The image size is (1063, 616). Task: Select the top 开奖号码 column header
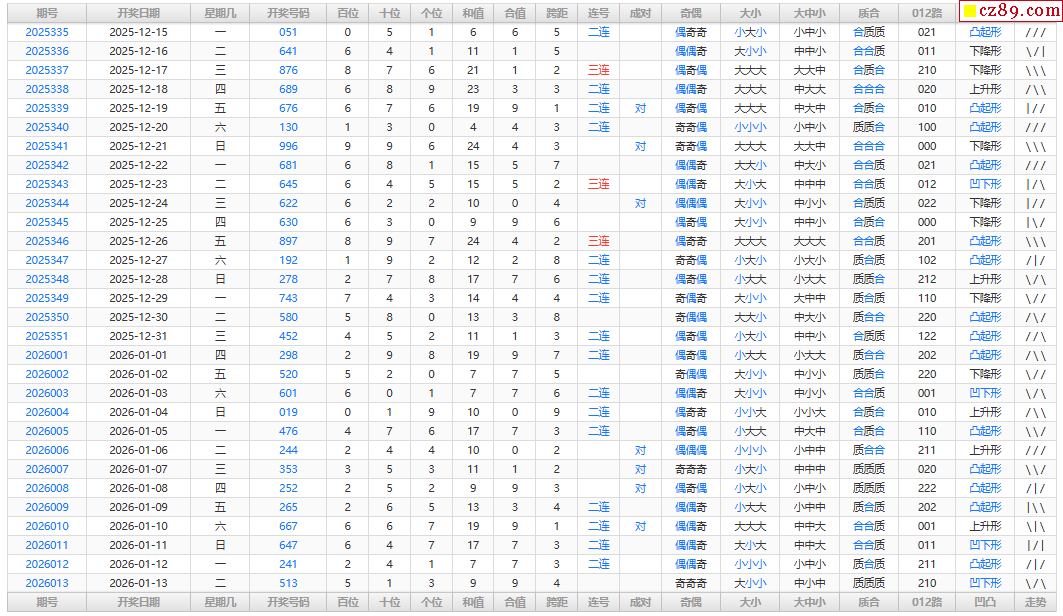point(288,13)
